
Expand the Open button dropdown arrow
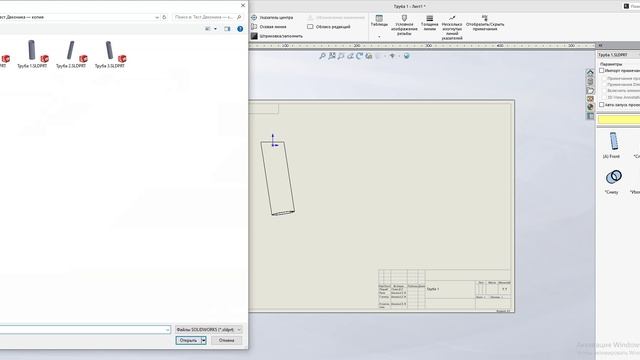pyautogui.click(x=203, y=340)
